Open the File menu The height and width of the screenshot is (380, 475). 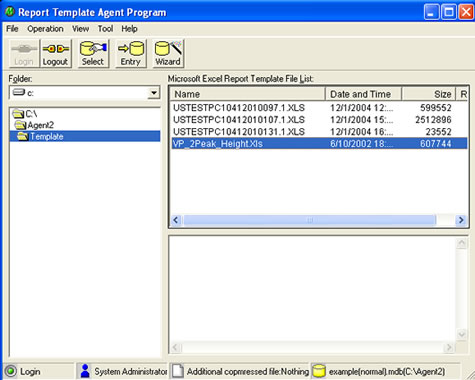12,29
